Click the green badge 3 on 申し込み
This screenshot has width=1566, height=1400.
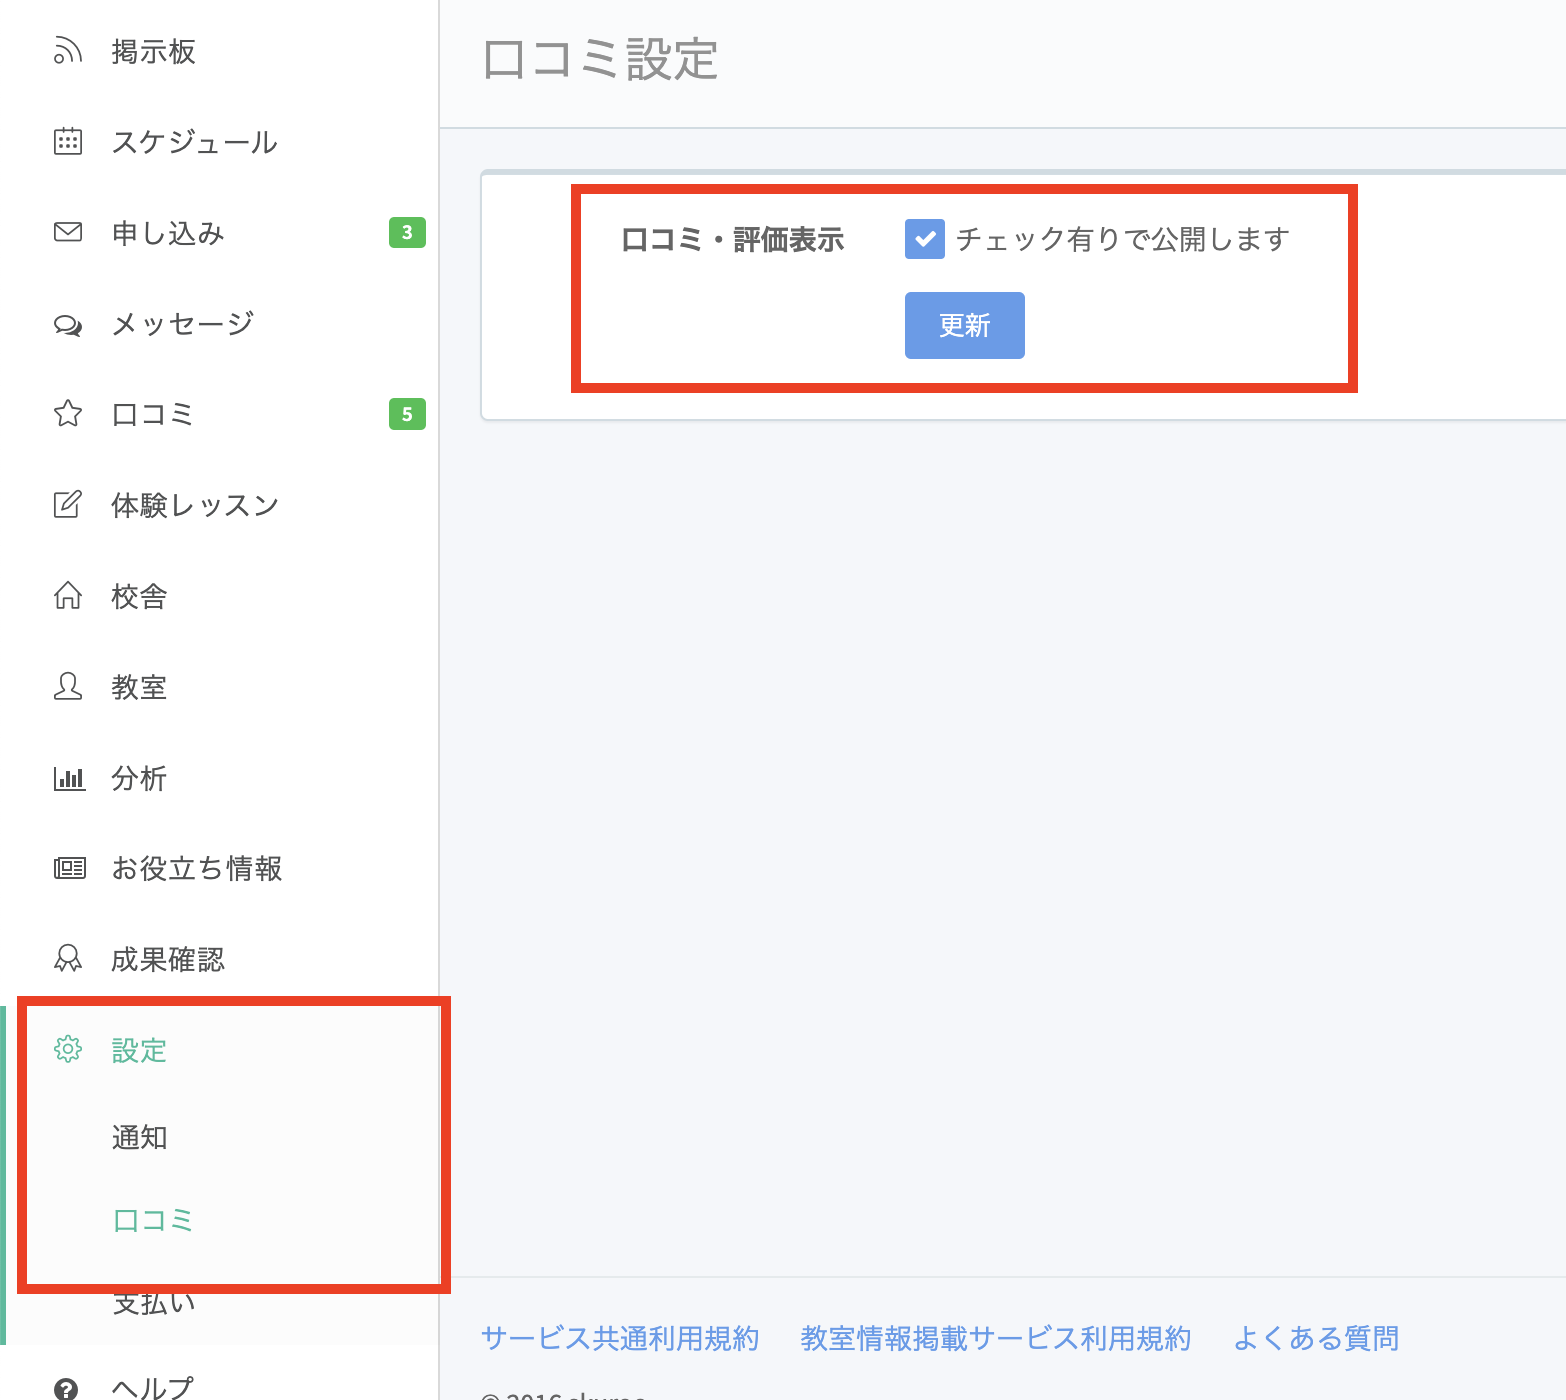(407, 232)
